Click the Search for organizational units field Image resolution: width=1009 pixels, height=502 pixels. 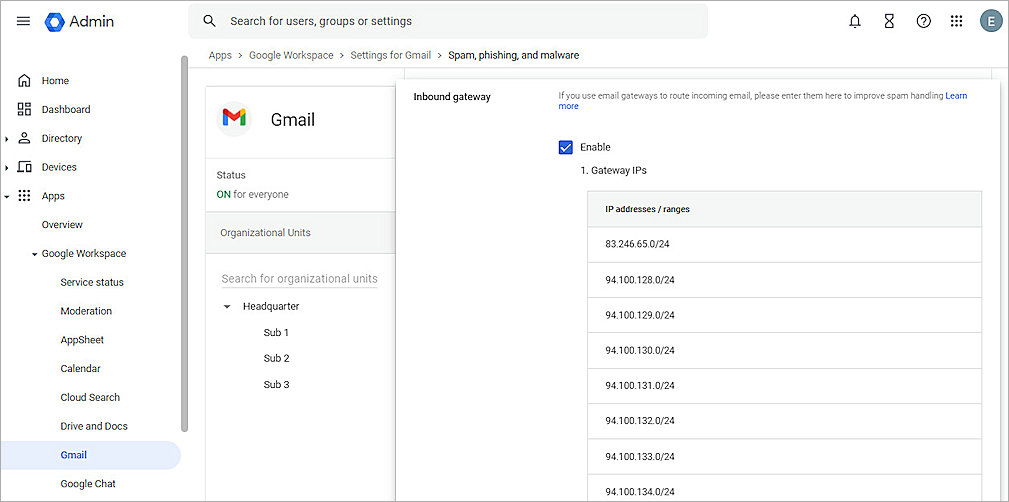[x=299, y=279]
